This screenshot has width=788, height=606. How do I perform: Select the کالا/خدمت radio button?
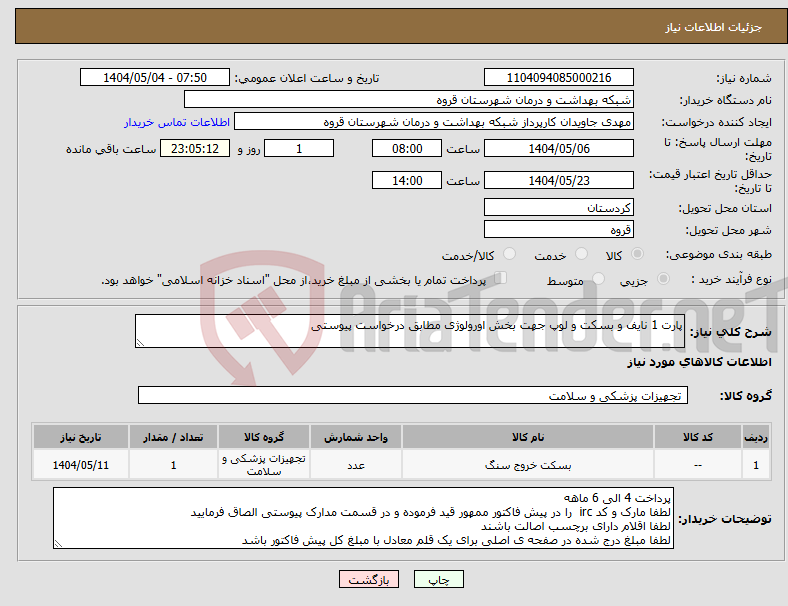(510, 254)
